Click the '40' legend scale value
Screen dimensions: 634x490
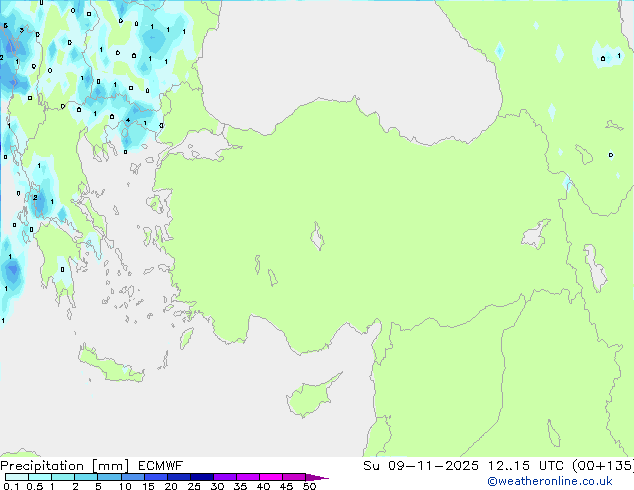[x=263, y=486]
